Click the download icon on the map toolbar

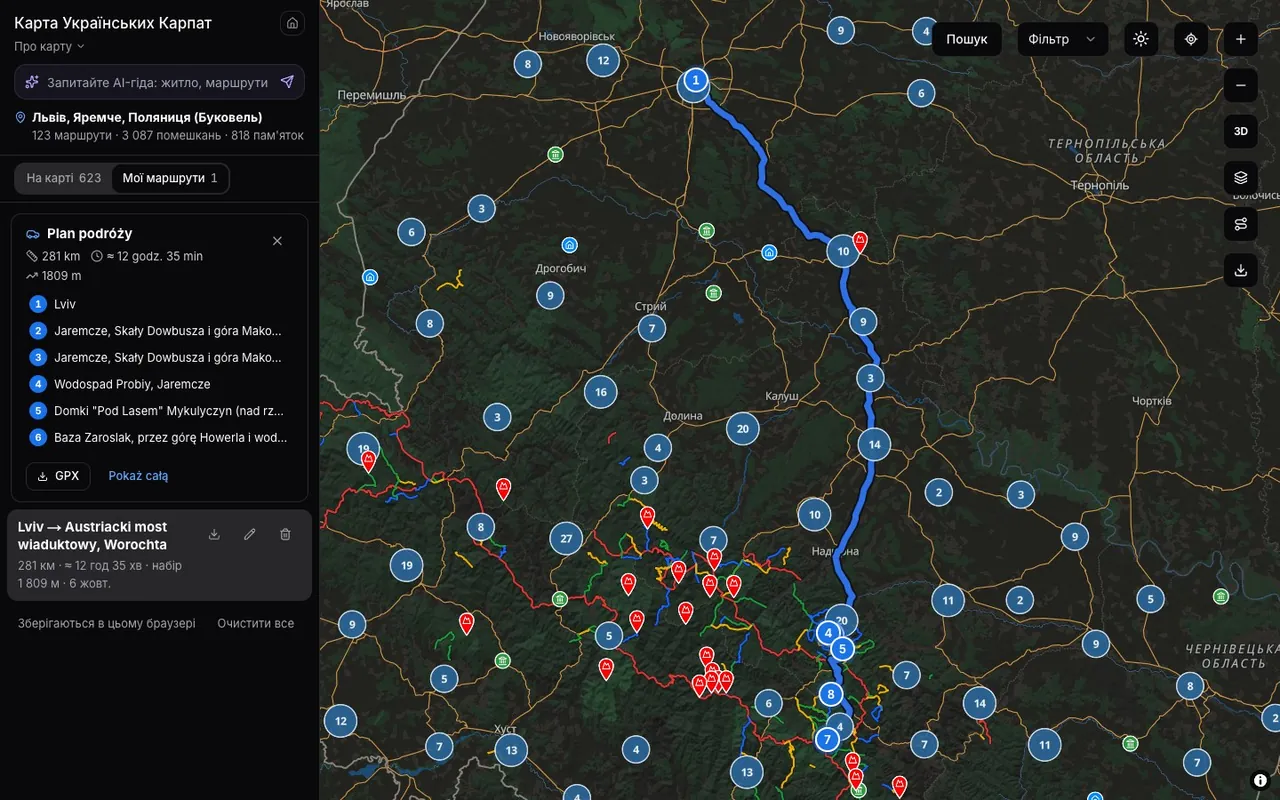pyautogui.click(x=1241, y=270)
